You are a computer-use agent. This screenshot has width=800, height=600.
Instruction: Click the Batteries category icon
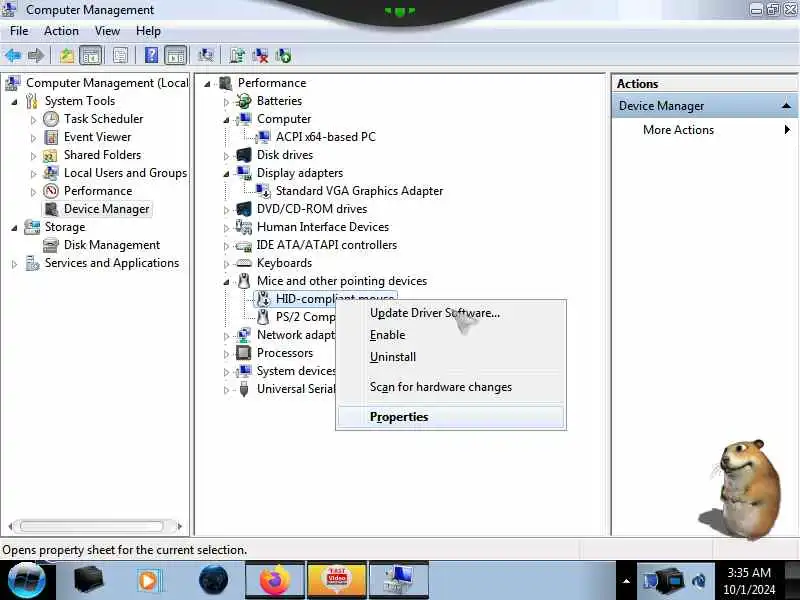(244, 101)
